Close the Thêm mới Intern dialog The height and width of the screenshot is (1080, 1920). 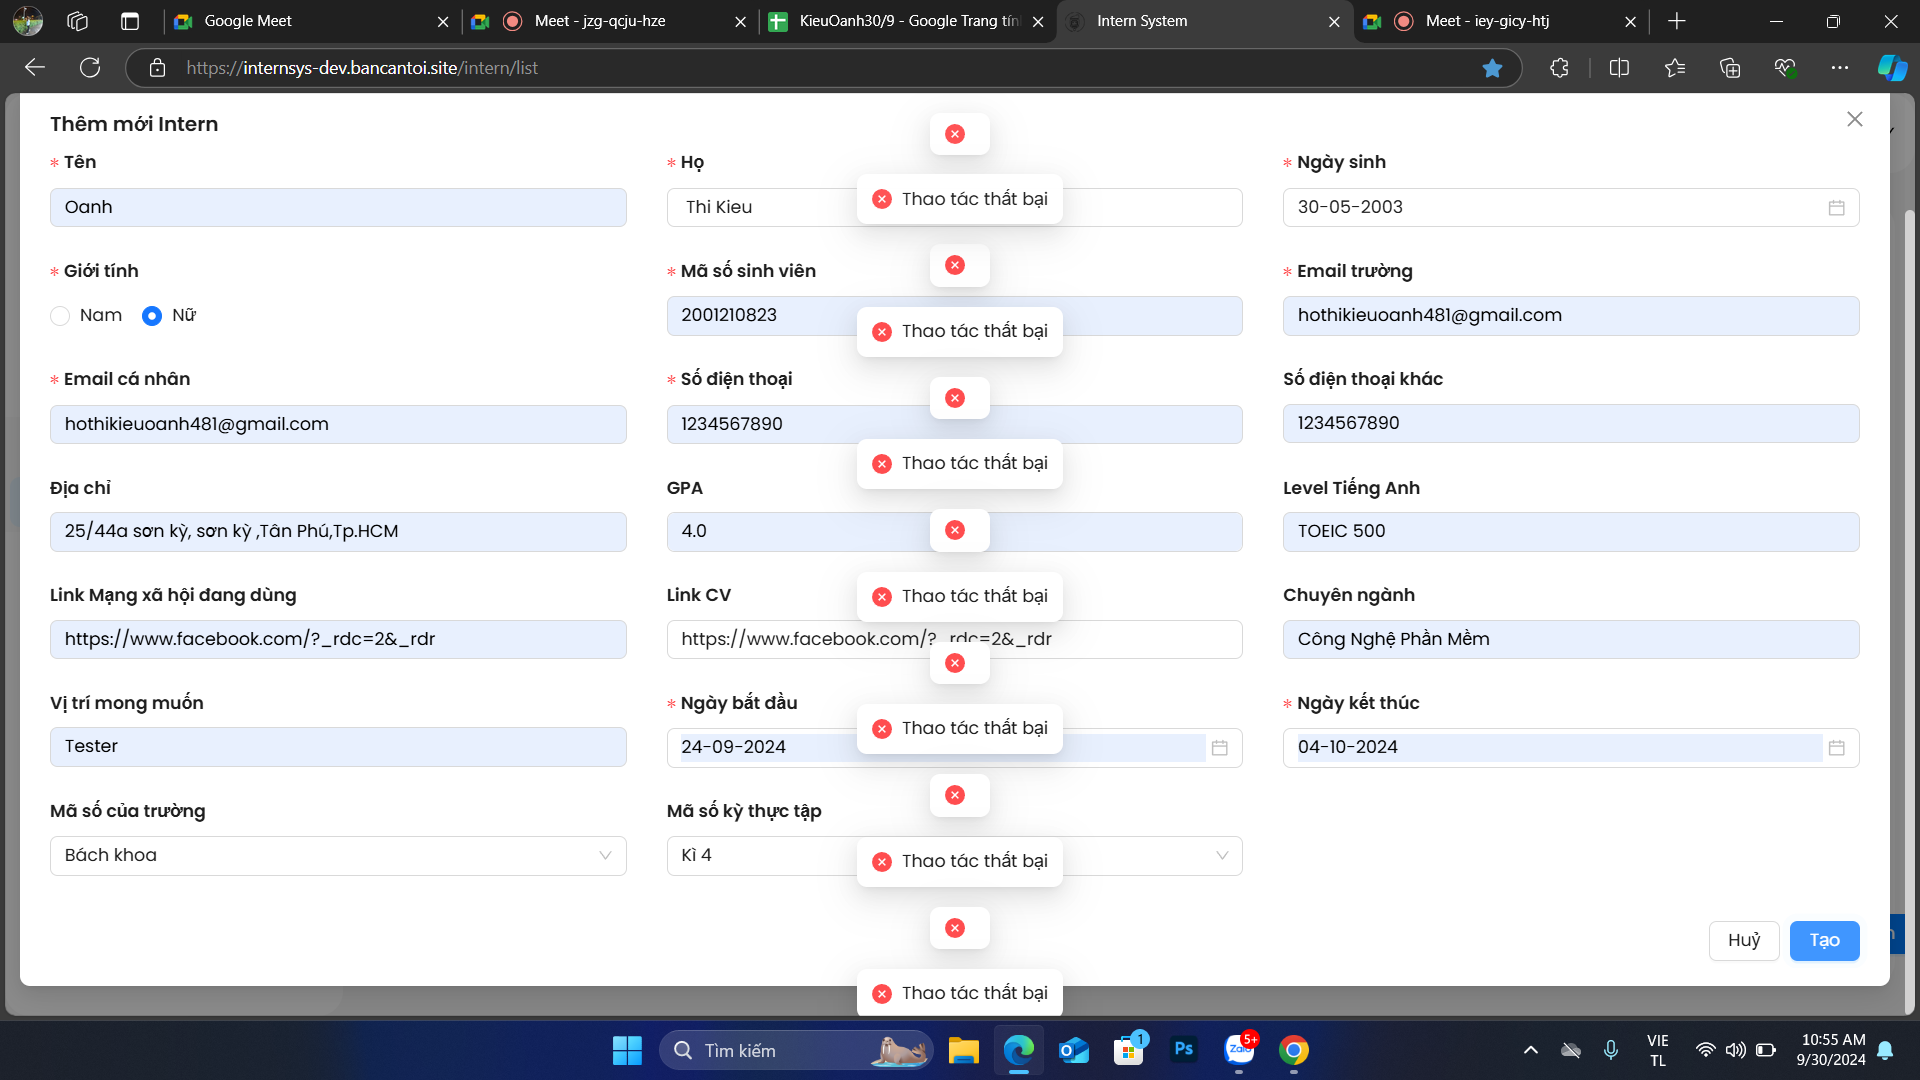[x=1854, y=119]
